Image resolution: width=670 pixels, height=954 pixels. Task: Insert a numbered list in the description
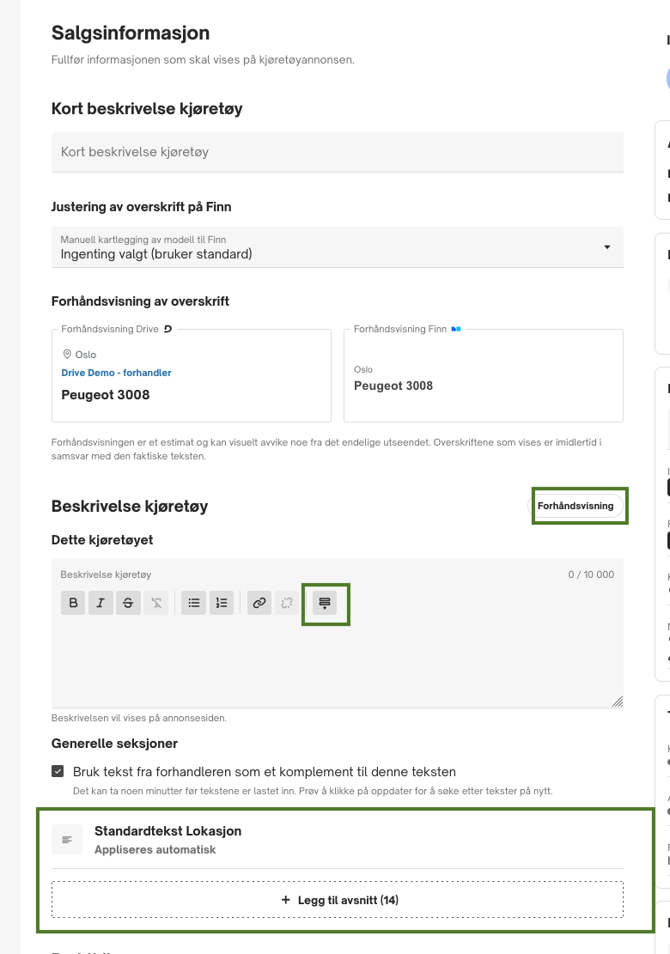pyautogui.click(x=219, y=603)
